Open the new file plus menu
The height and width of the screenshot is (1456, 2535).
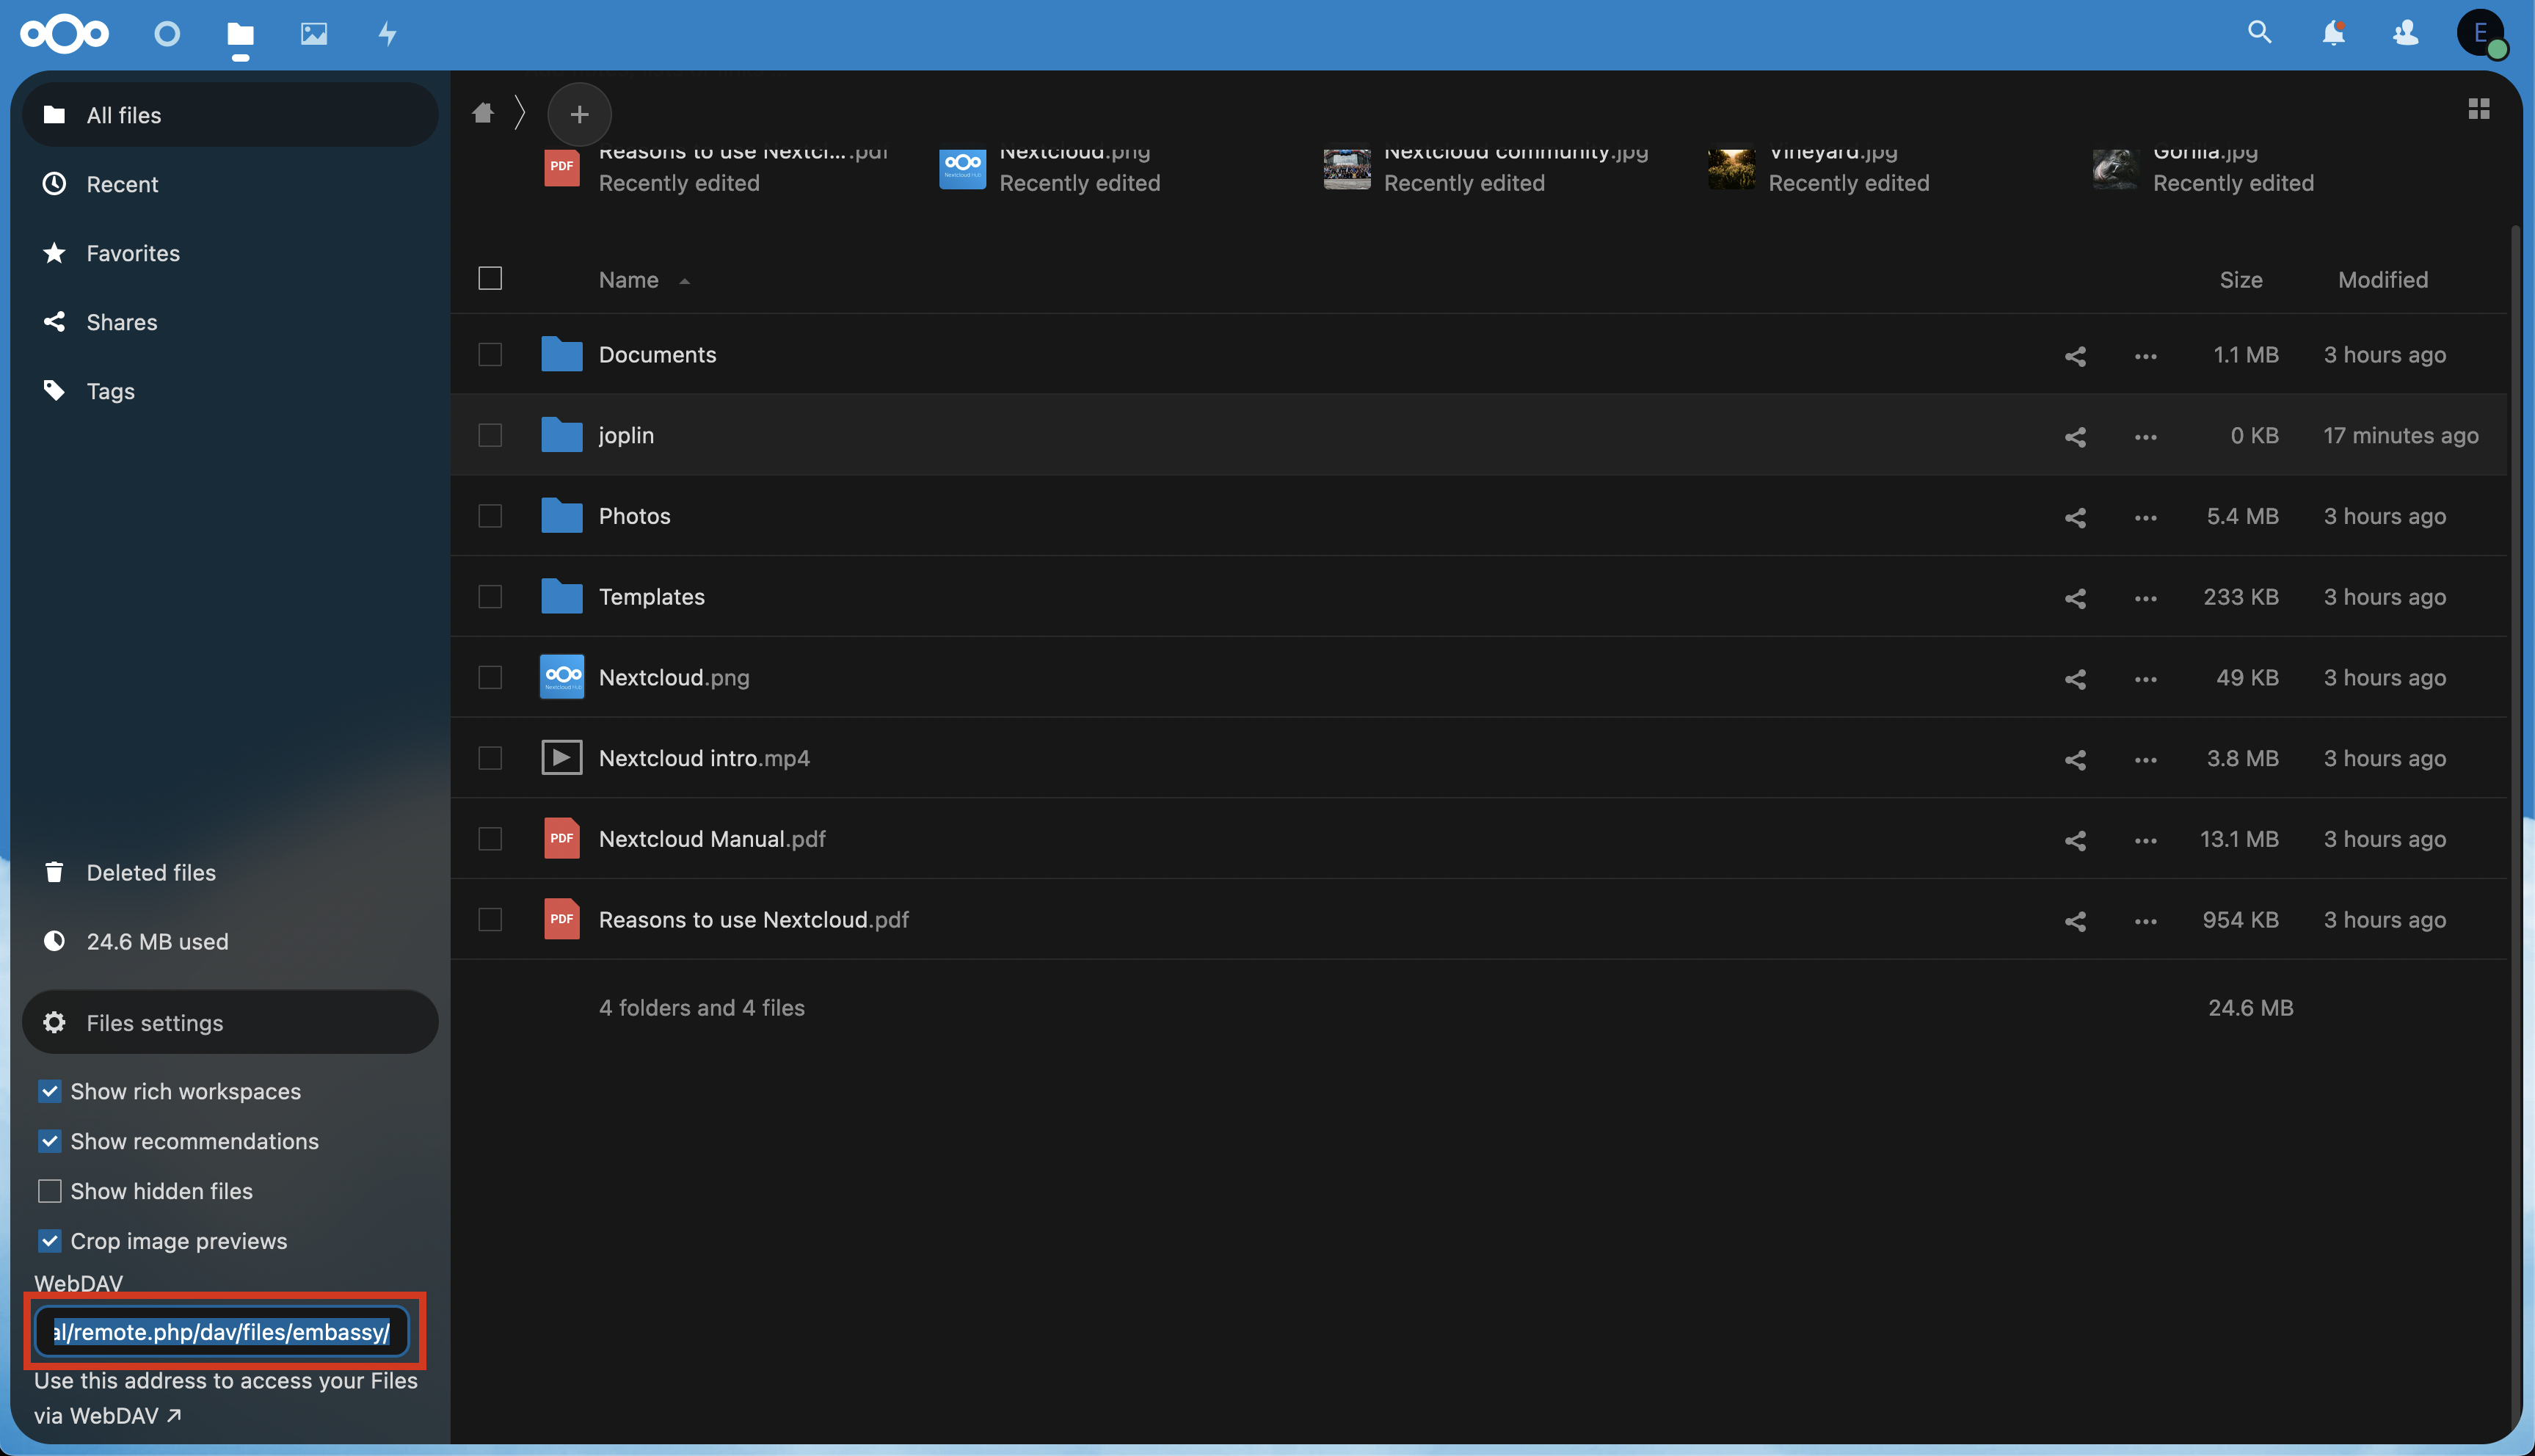pyautogui.click(x=579, y=114)
